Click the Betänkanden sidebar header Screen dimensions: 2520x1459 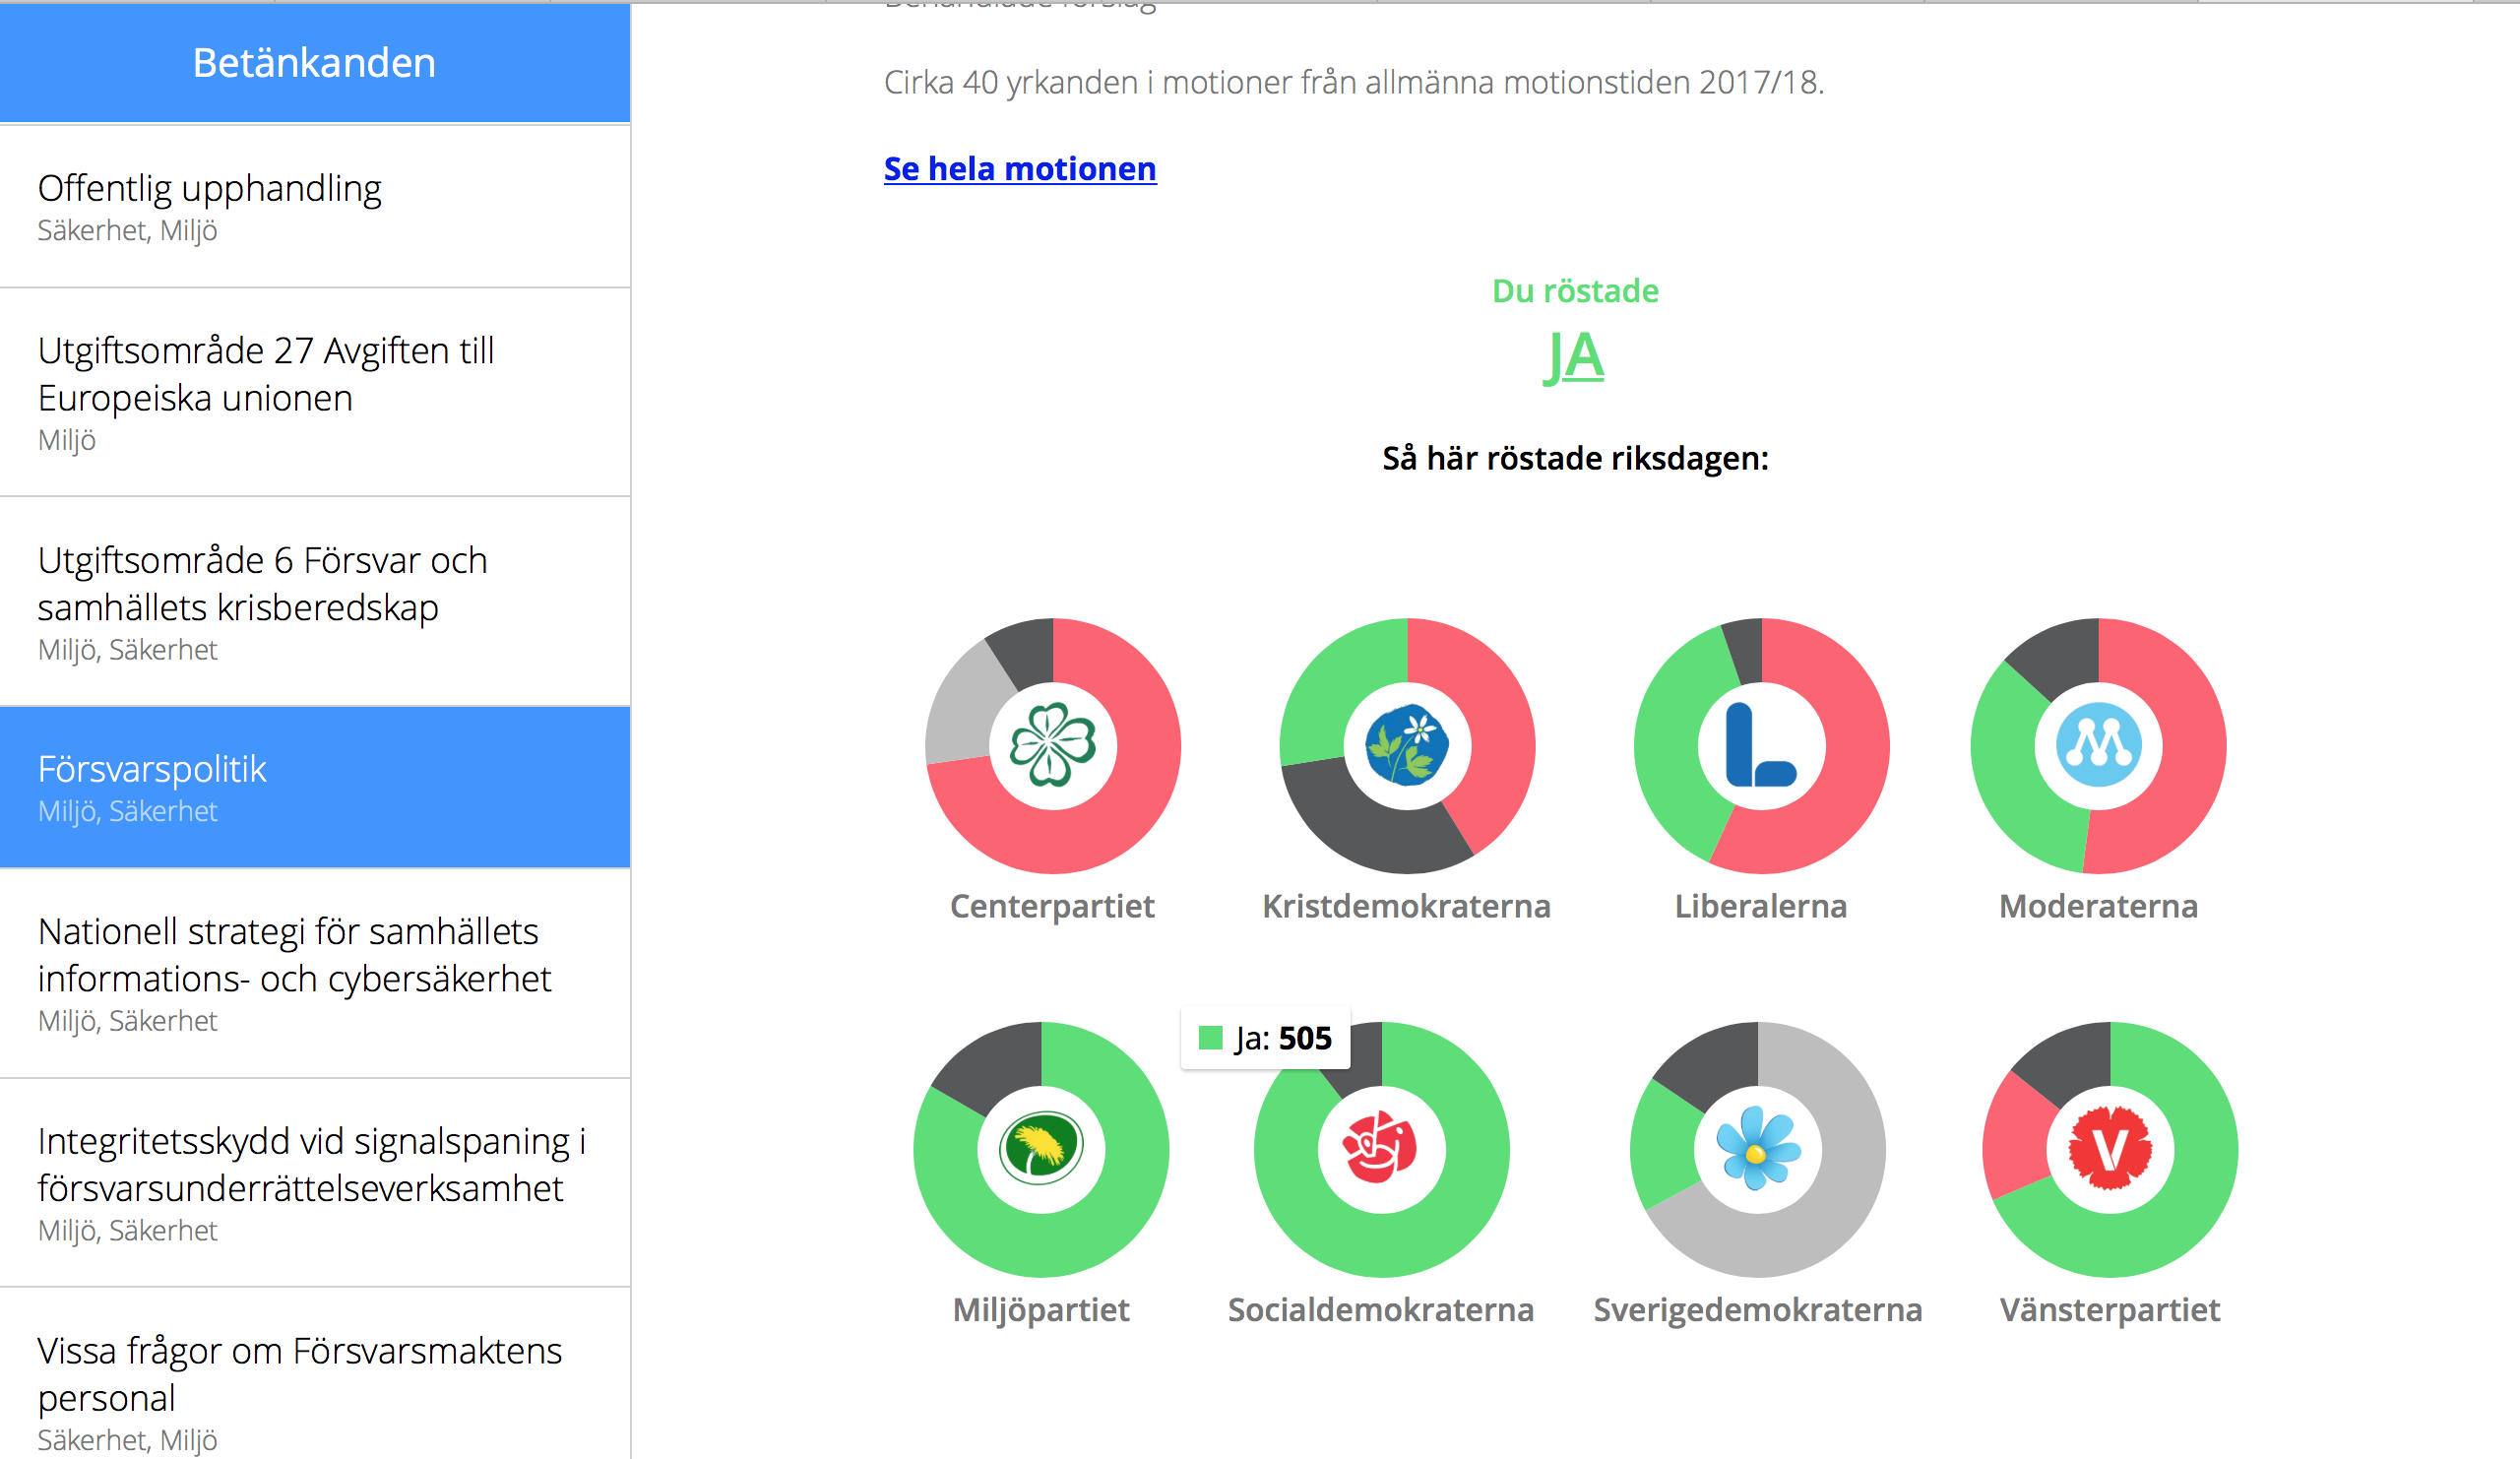[x=314, y=62]
